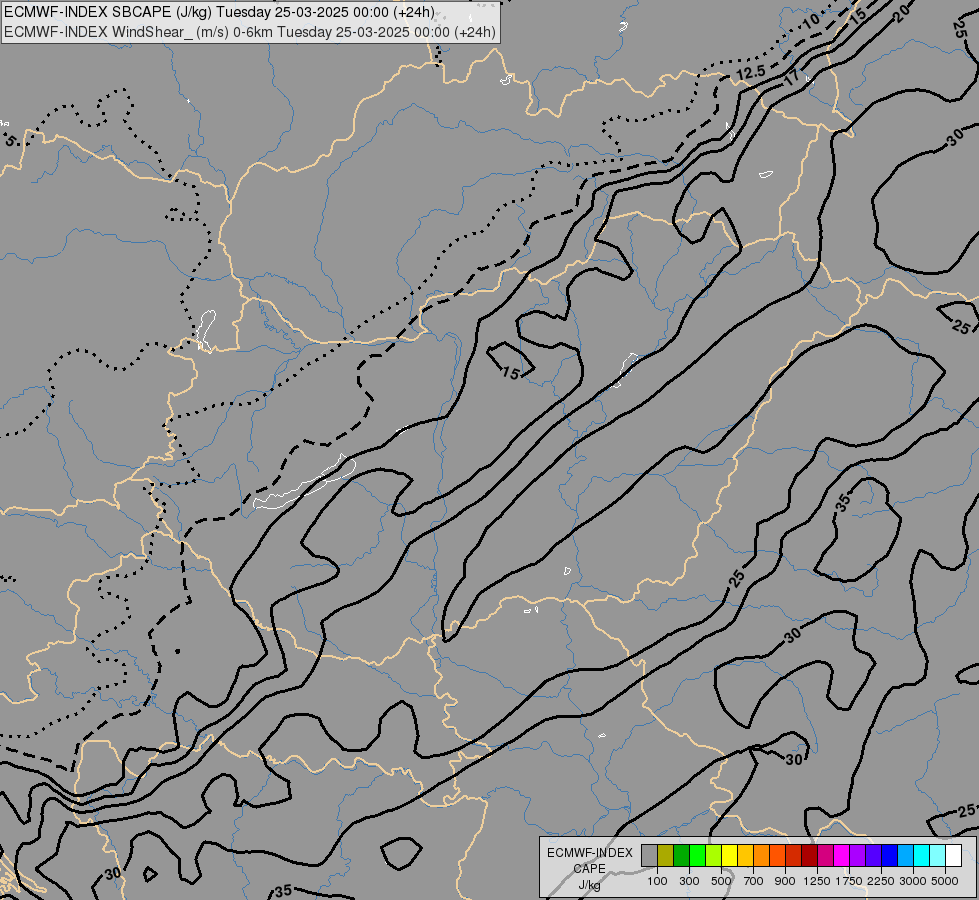Click the 1750 legend scale value

click(x=849, y=881)
